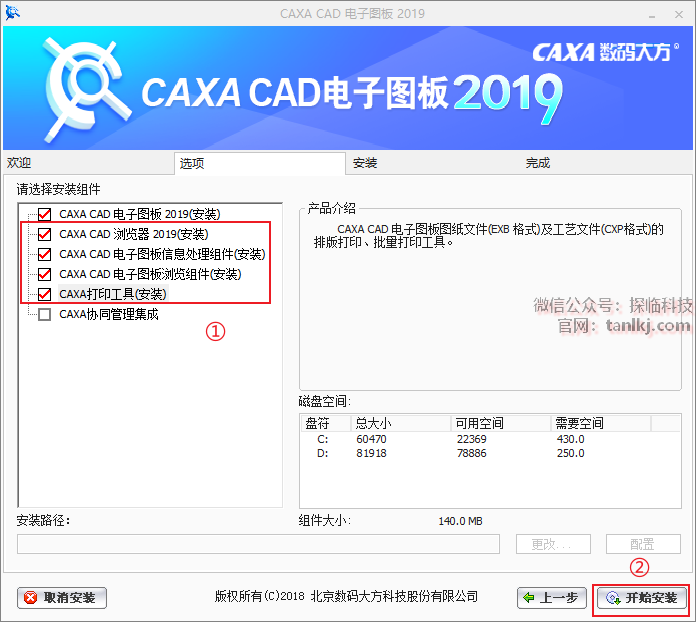Click the 78886 available space value
Screen dimensions: 696x622
coord(472,453)
